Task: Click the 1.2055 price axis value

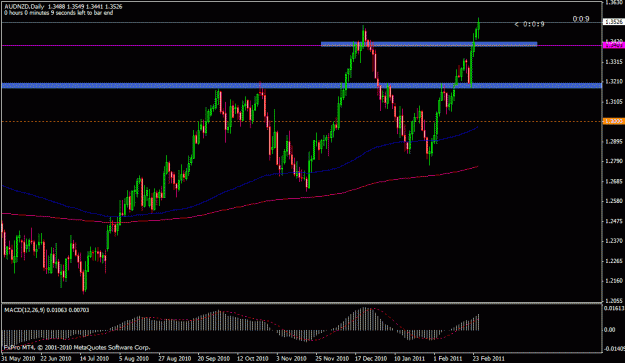Action: (614, 300)
